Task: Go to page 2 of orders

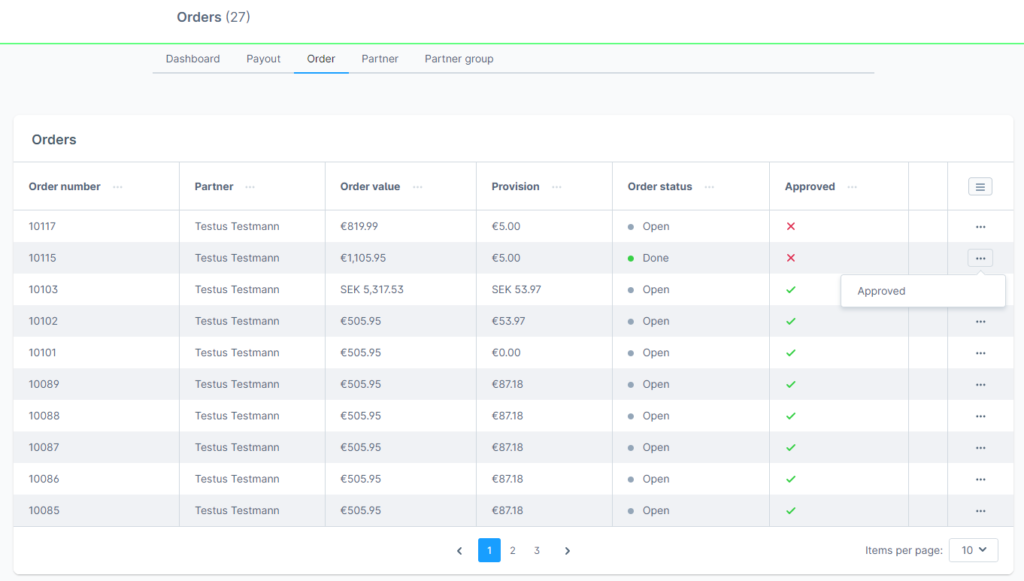Action: (512, 551)
